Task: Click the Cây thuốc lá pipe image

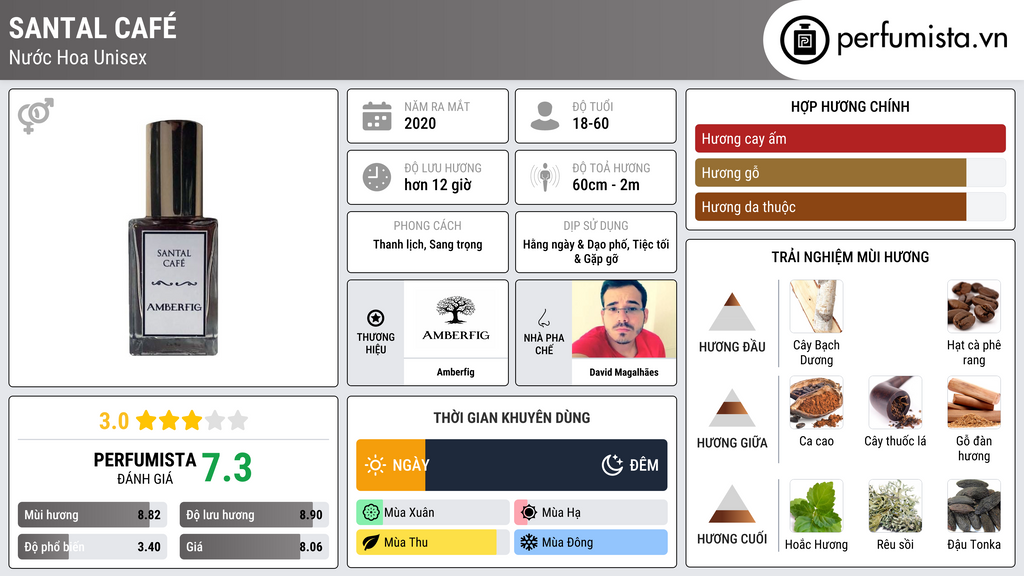Action: click(895, 402)
